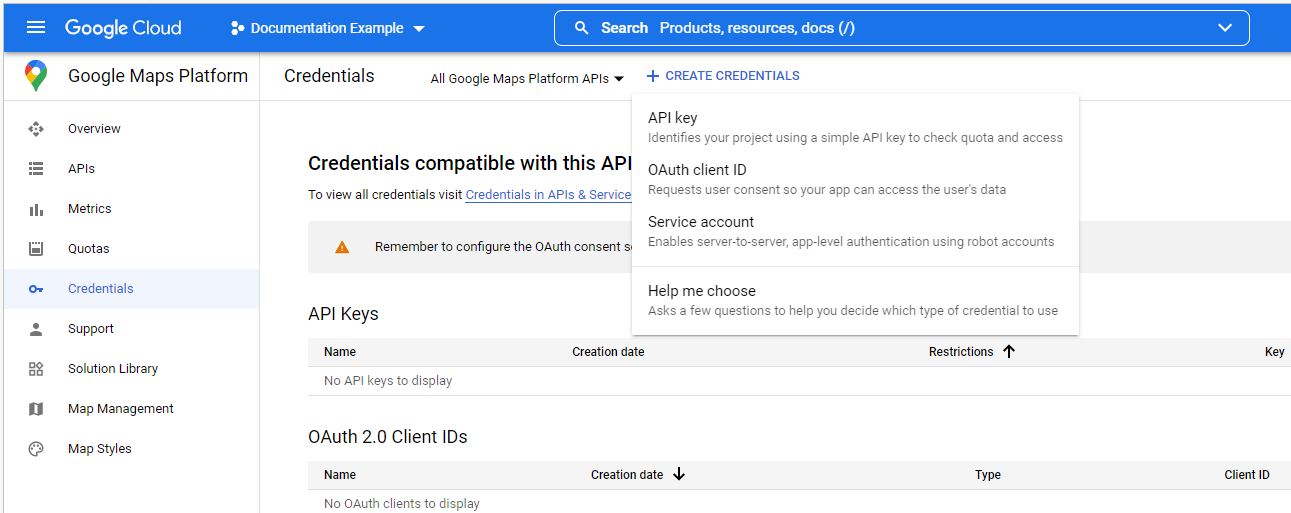Viewport: 1291px width, 513px height.
Task: Sort by Restrictions ascending arrow
Action: tap(1009, 351)
